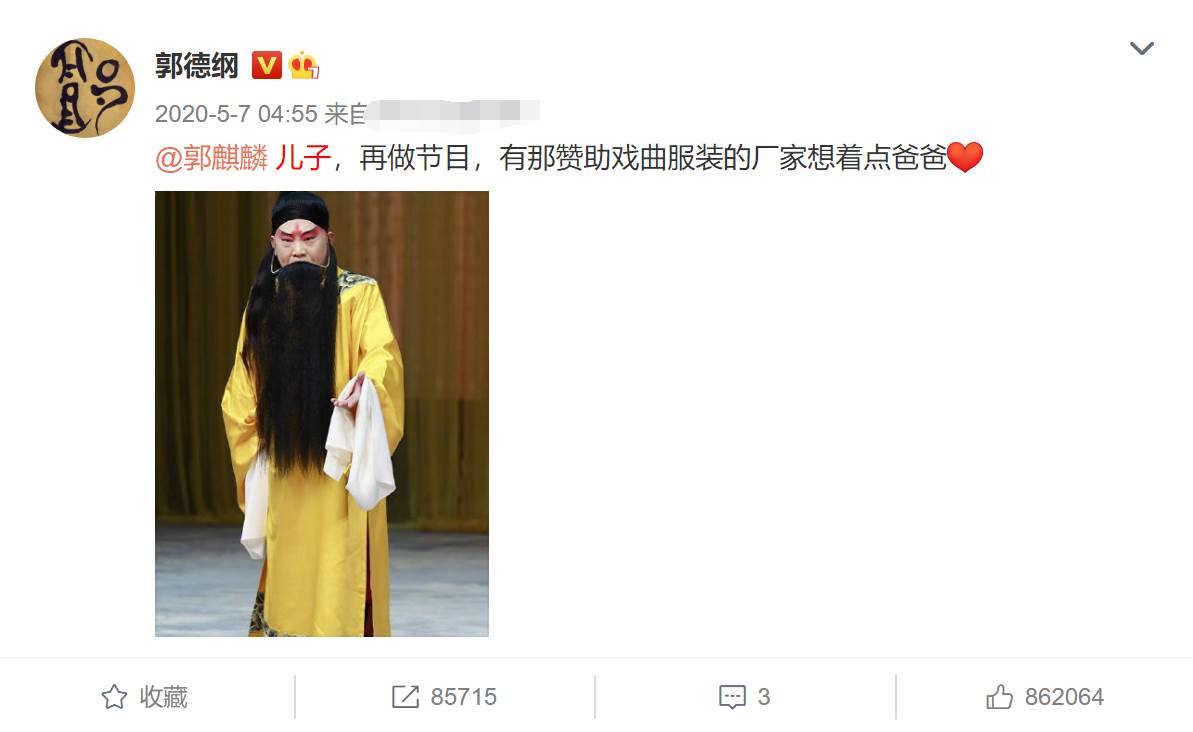Open 郭德纲's profile avatar
Viewport: 1193px width, 732px height.
pyautogui.click(x=85, y=88)
